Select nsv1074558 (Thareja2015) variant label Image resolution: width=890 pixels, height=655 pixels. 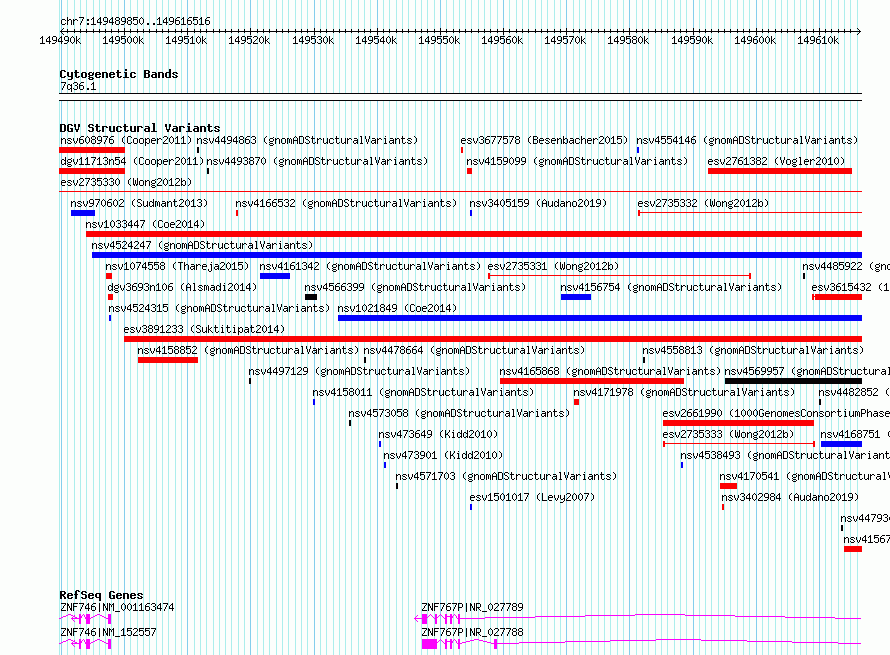(x=177, y=266)
